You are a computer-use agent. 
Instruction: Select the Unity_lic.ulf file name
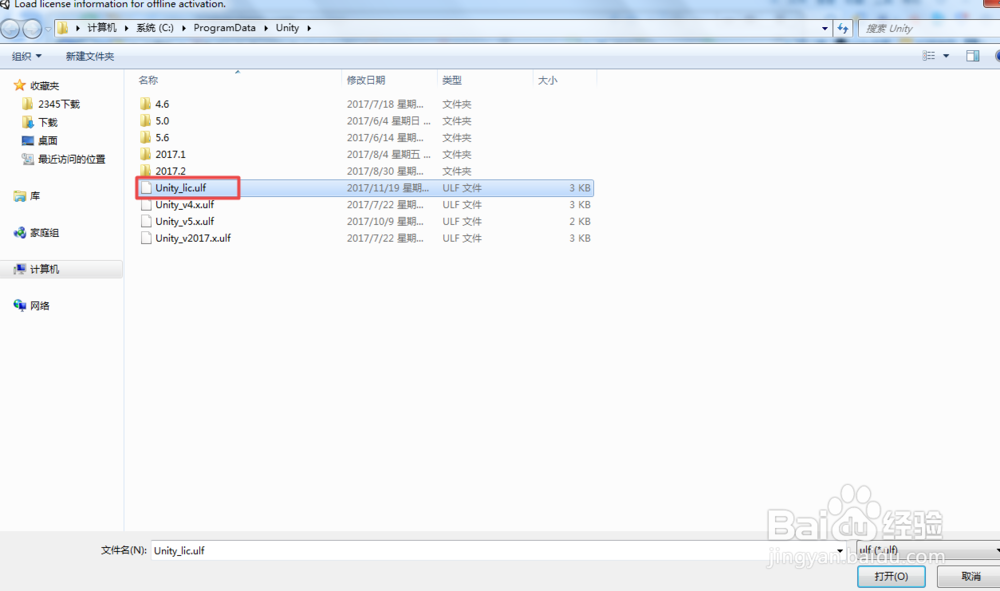[x=180, y=187]
